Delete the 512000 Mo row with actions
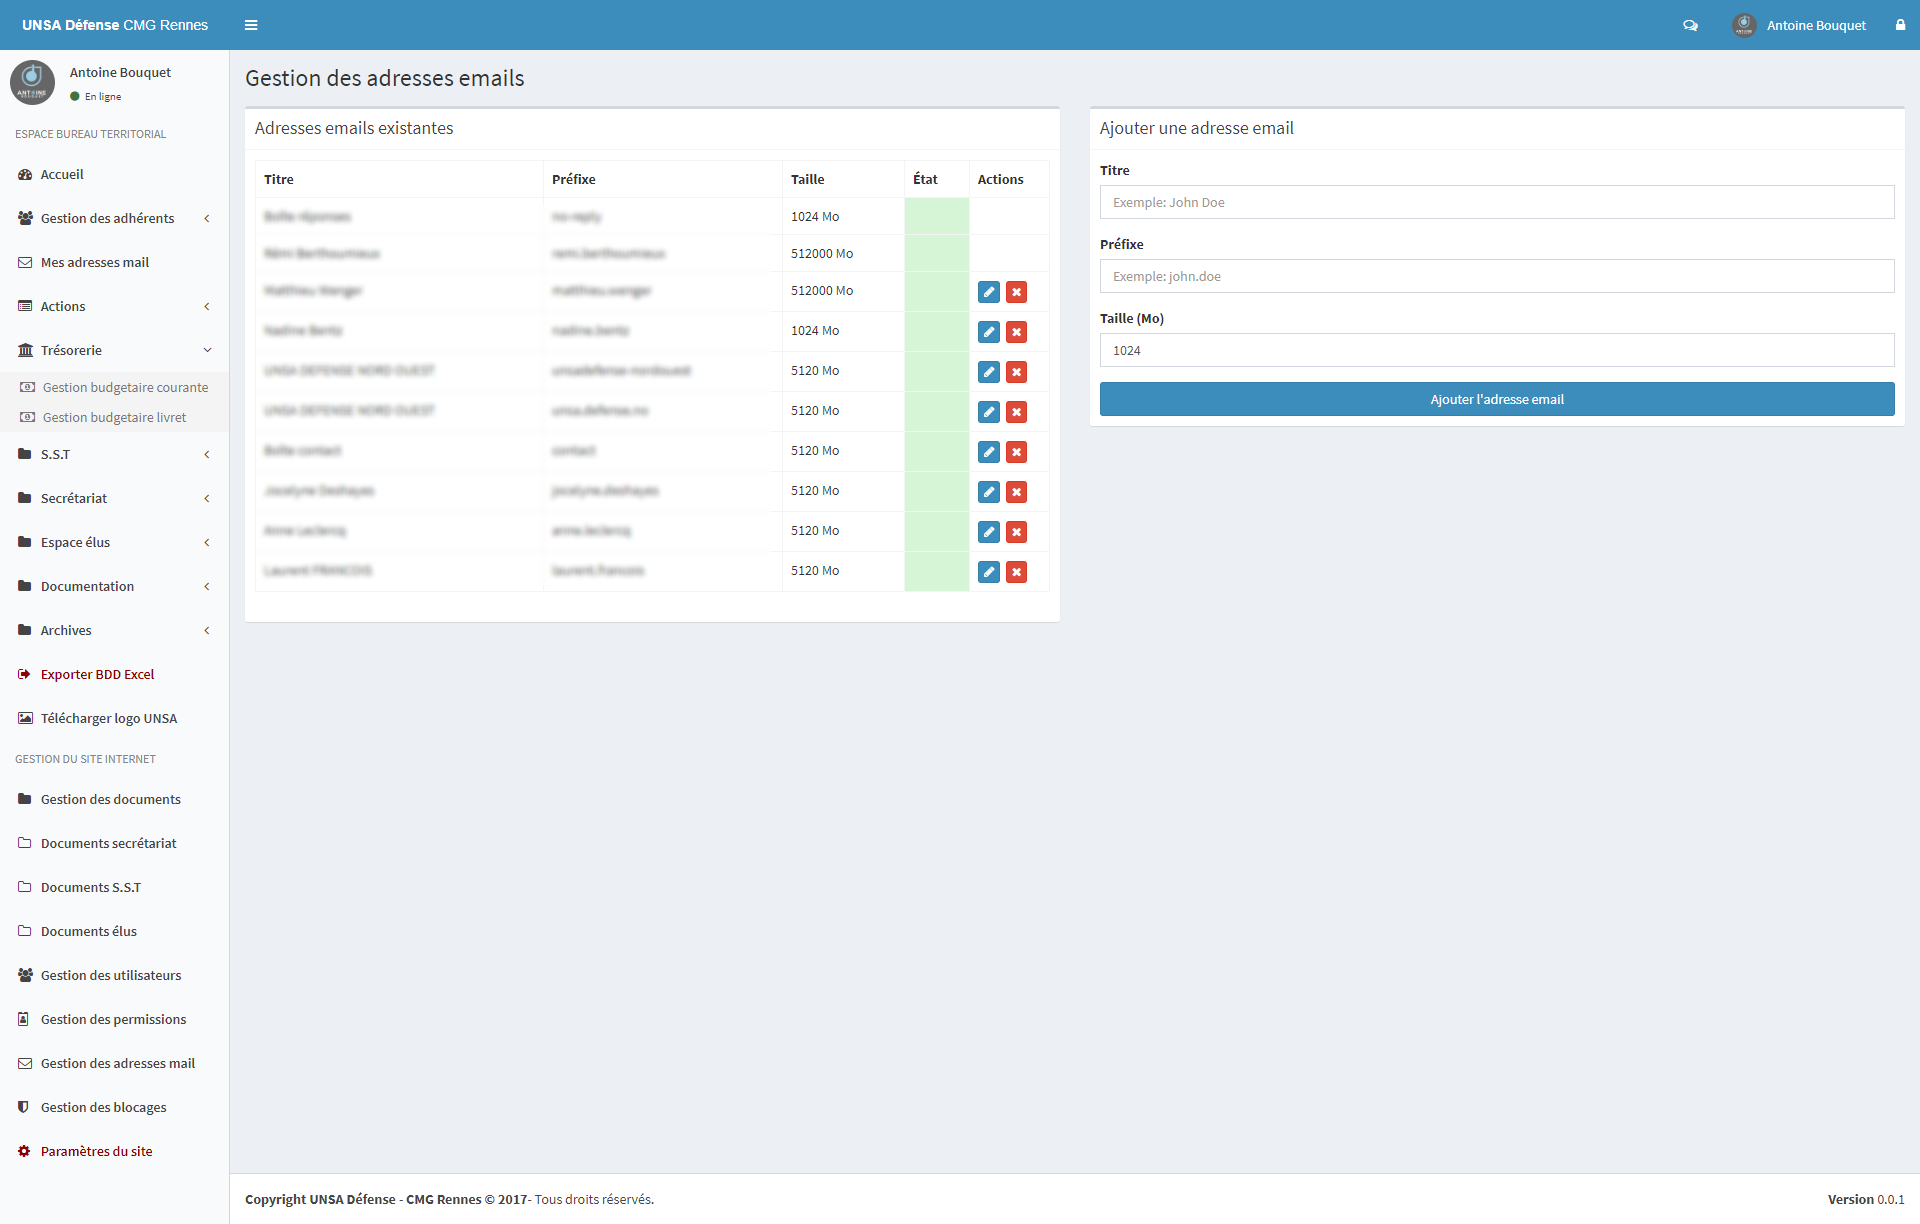 pyautogui.click(x=1016, y=292)
